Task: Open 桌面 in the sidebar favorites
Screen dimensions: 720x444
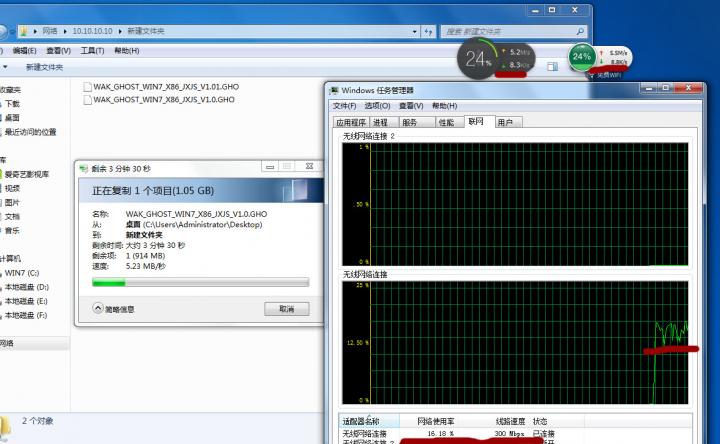Action: coord(12,118)
